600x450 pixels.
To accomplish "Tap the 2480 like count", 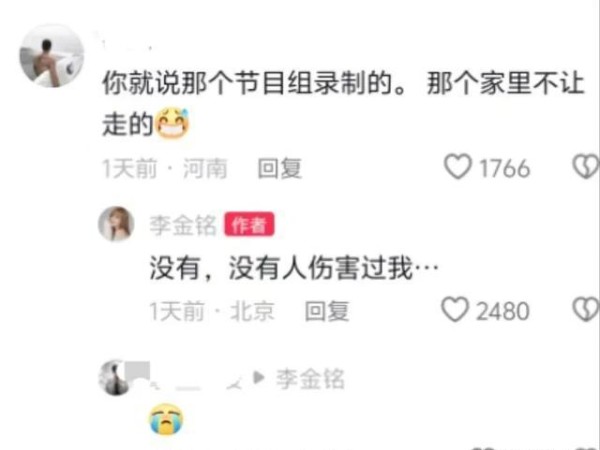I will [503, 311].
